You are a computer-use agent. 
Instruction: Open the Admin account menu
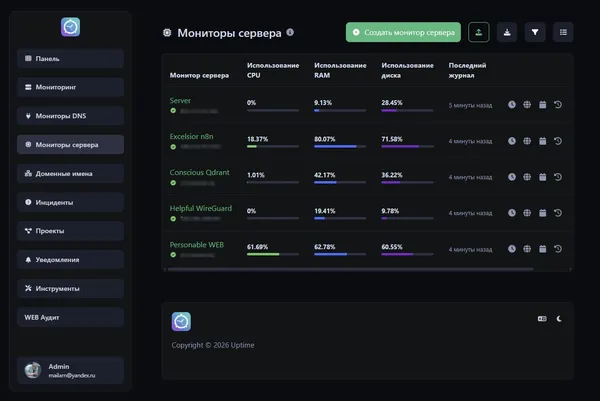point(70,371)
